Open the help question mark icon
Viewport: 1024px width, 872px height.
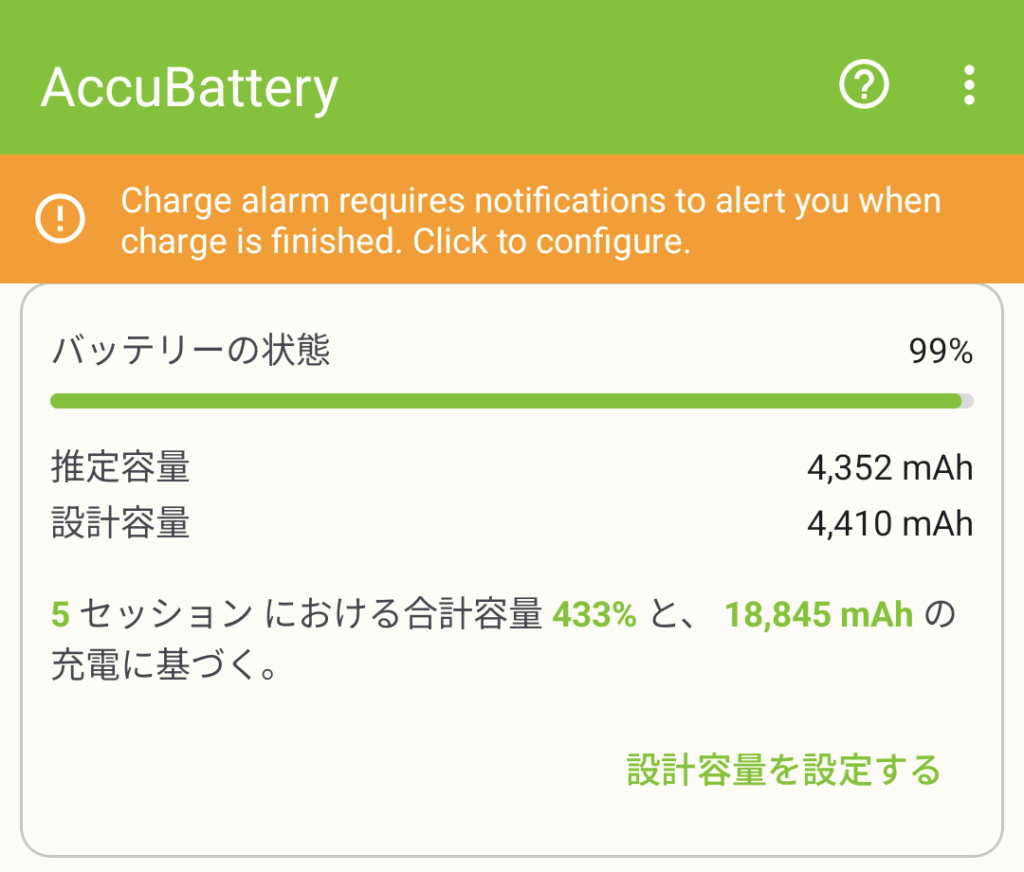(864, 86)
